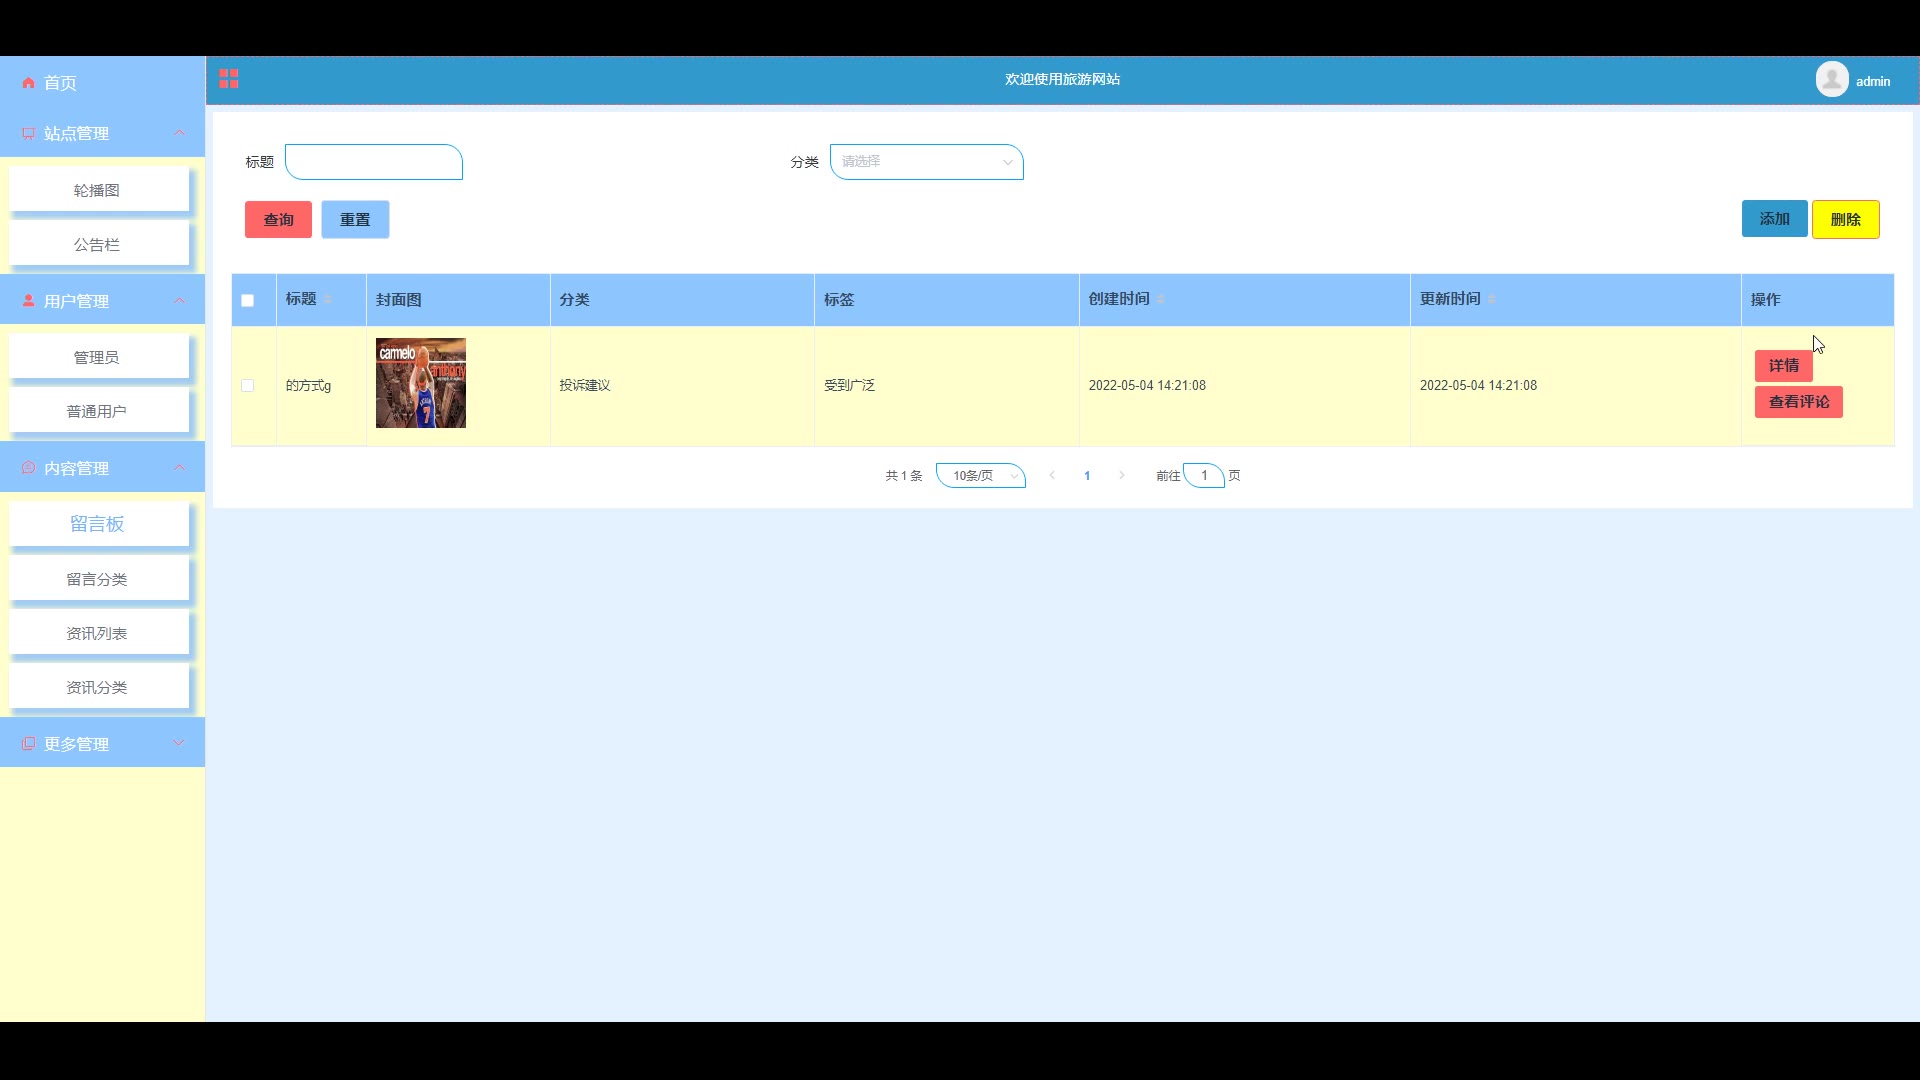
Task: Click the red grid menu icon
Action: coord(229,79)
